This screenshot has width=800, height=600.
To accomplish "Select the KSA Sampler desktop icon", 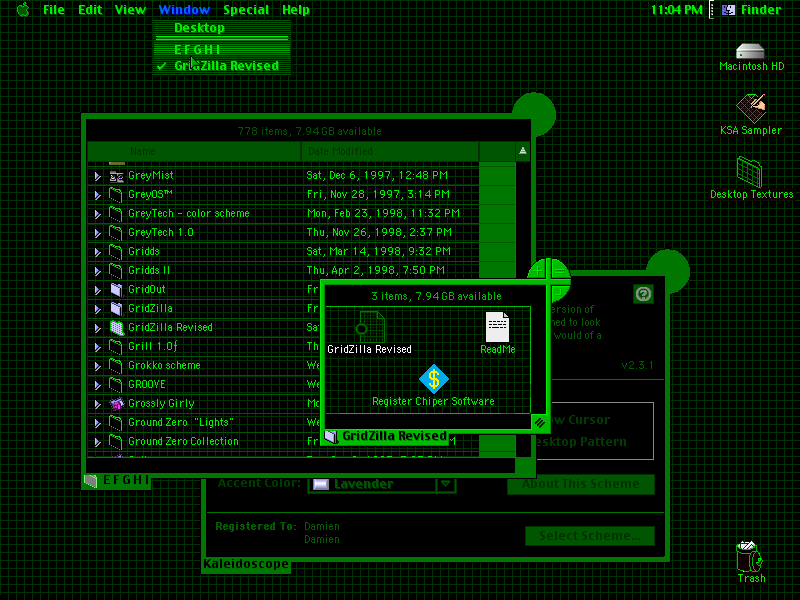I will [x=751, y=108].
